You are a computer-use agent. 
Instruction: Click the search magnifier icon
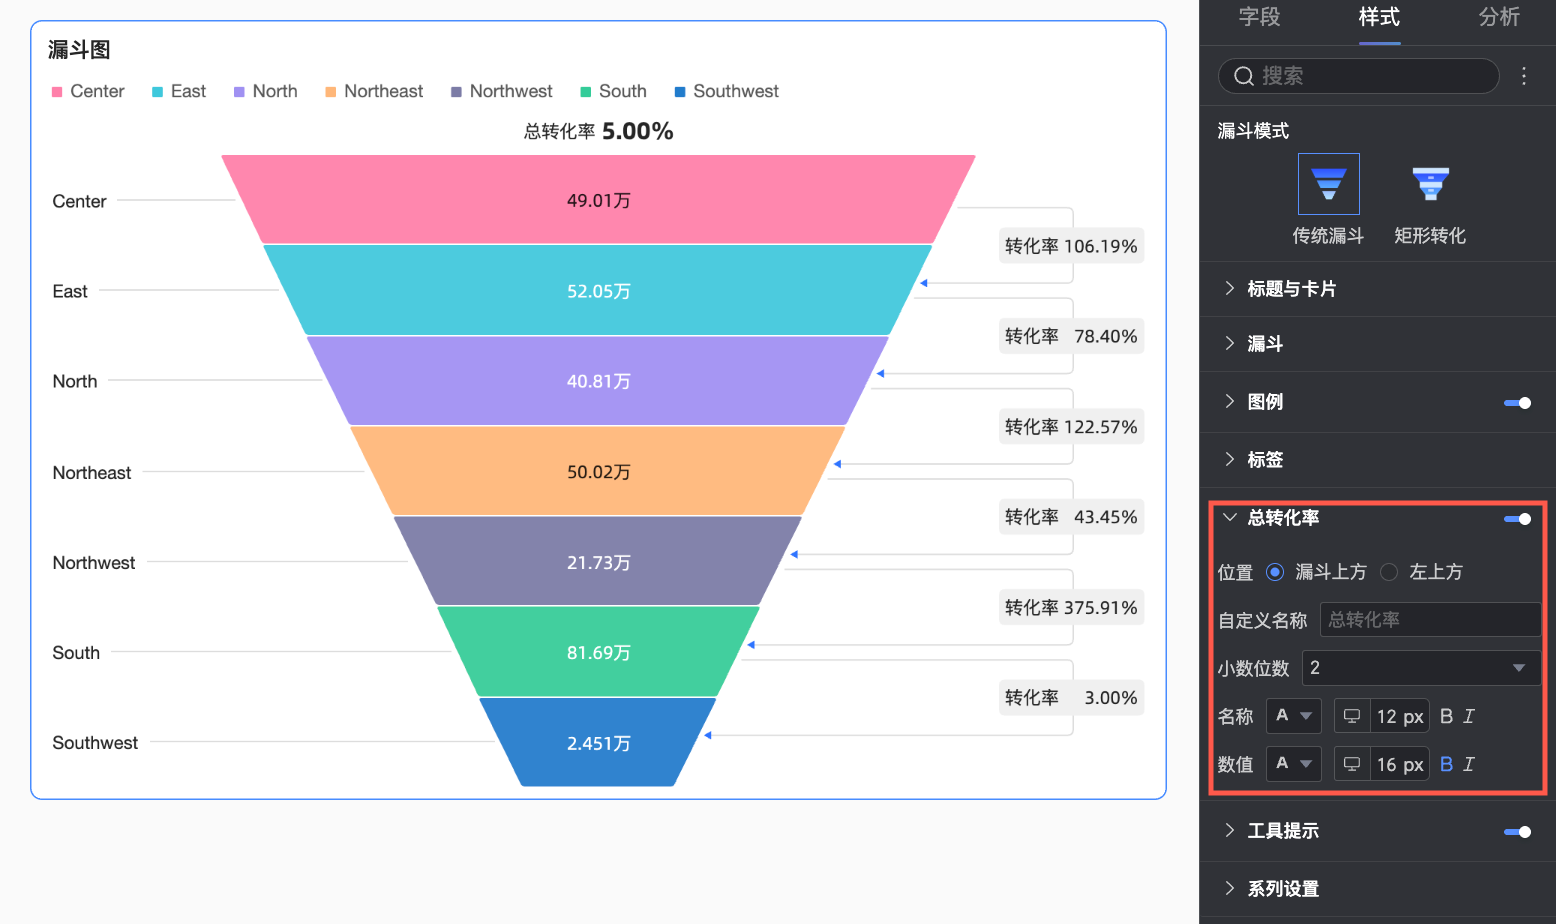pos(1243,76)
